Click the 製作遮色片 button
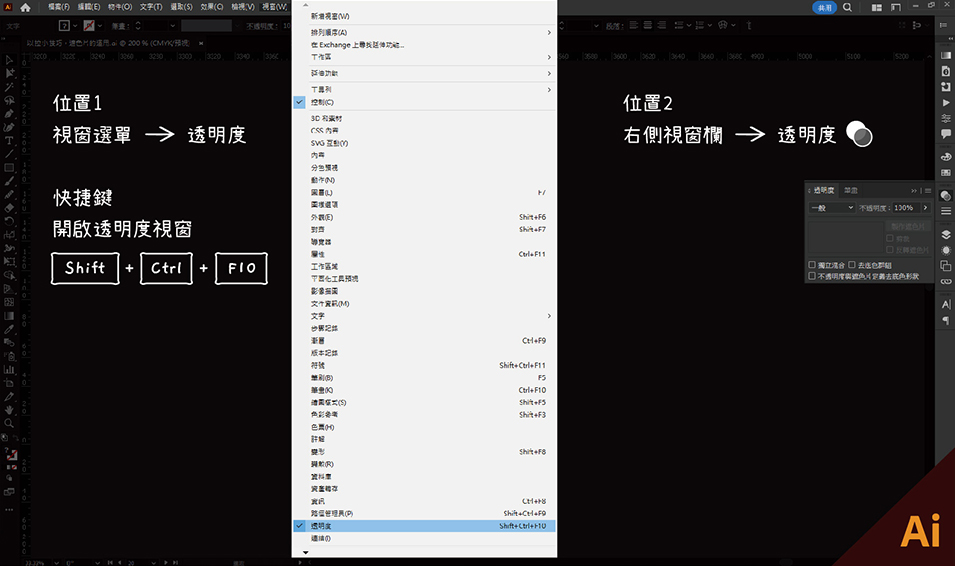955x566 pixels. (905, 226)
